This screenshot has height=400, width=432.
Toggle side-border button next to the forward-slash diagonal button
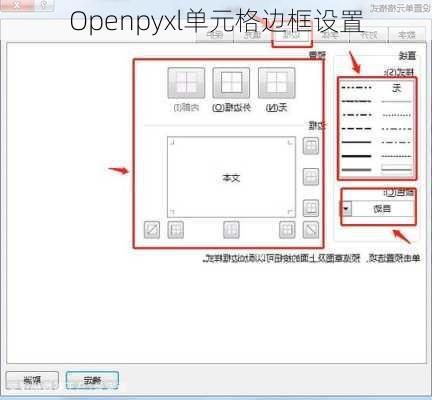[176, 230]
